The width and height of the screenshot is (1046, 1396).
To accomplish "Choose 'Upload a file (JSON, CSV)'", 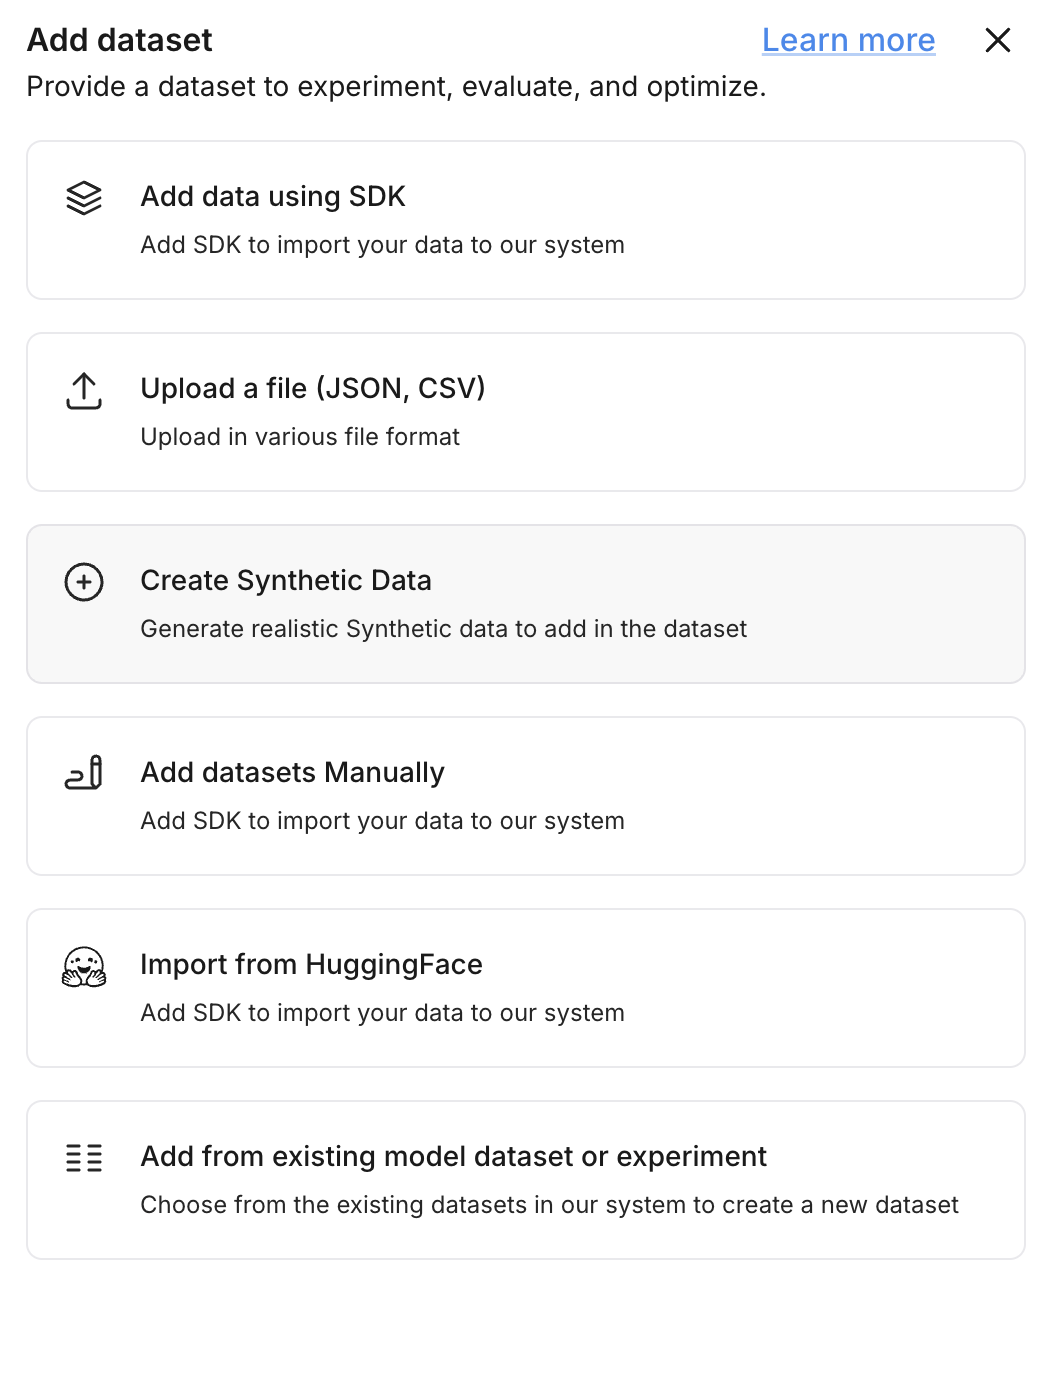I will click(312, 388).
